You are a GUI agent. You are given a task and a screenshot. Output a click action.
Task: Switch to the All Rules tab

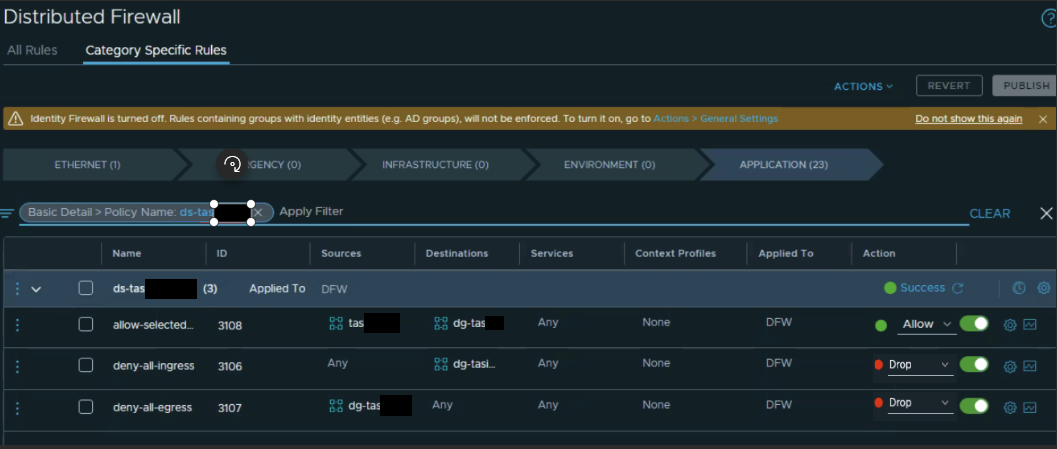pos(32,50)
